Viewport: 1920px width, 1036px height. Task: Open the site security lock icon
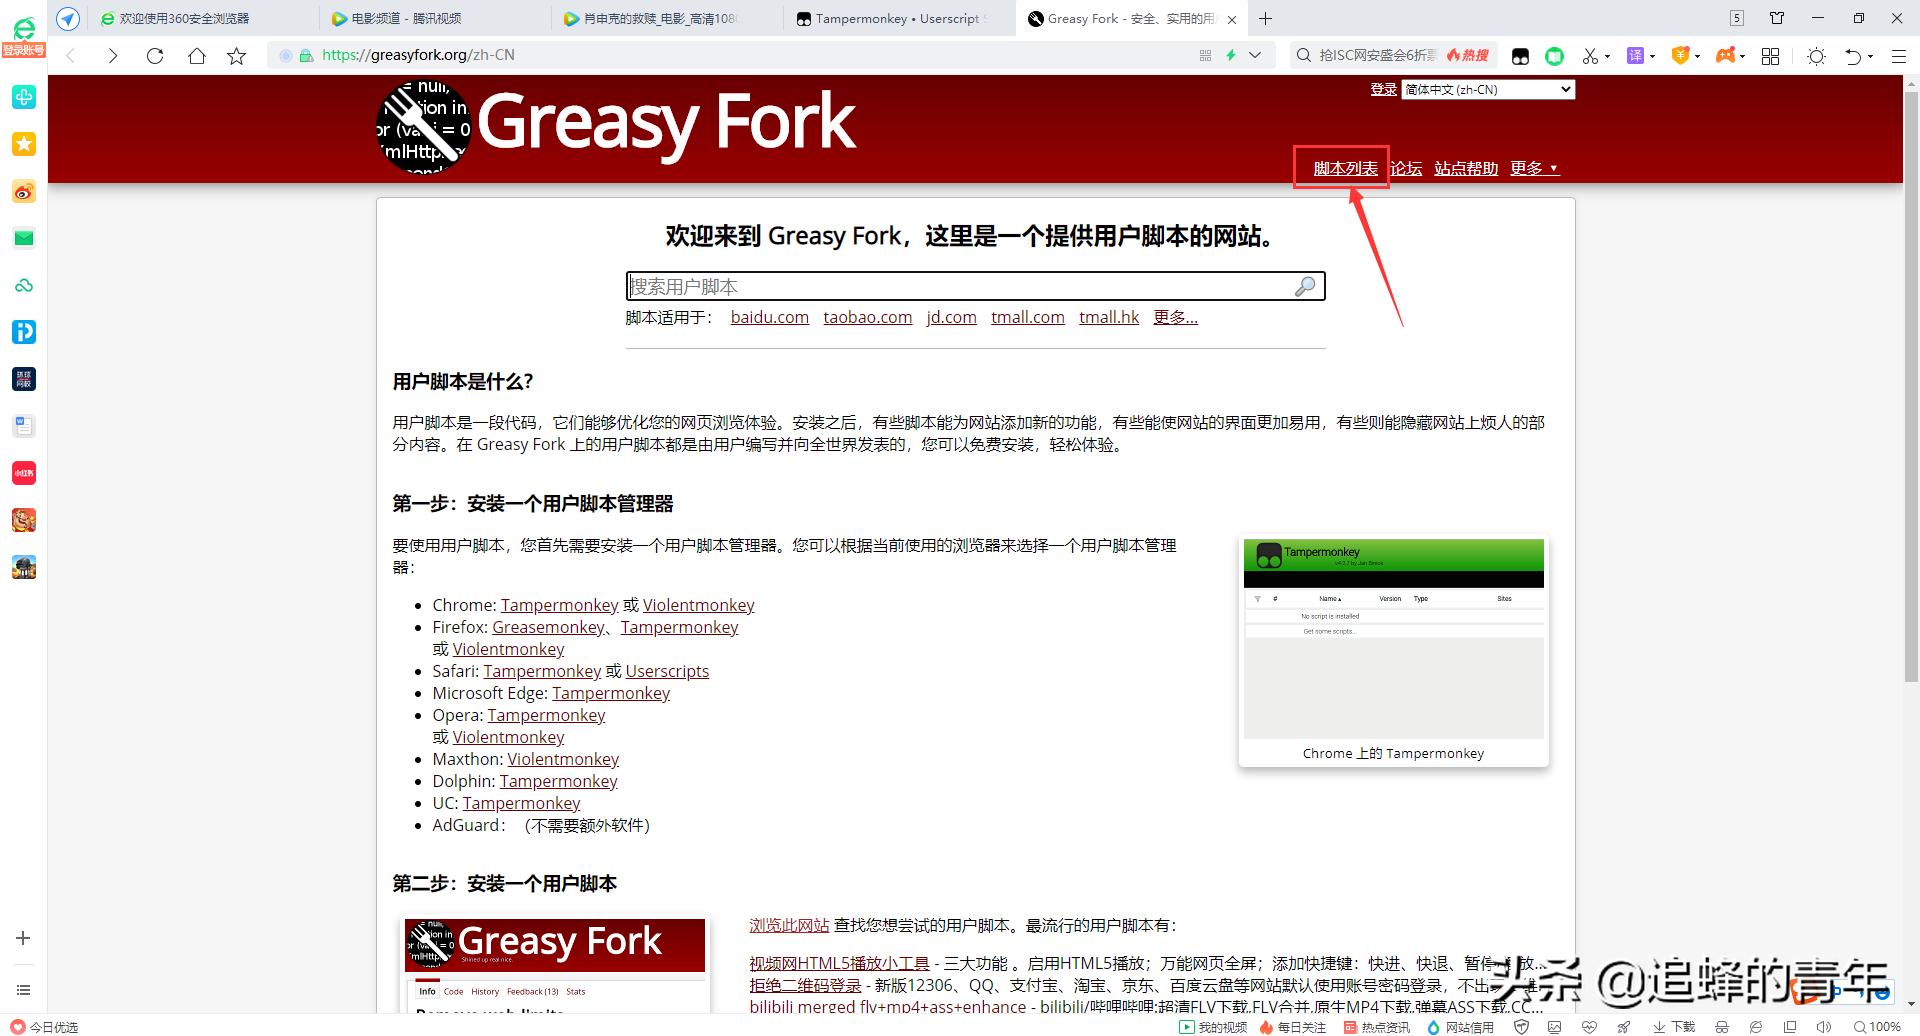[306, 56]
